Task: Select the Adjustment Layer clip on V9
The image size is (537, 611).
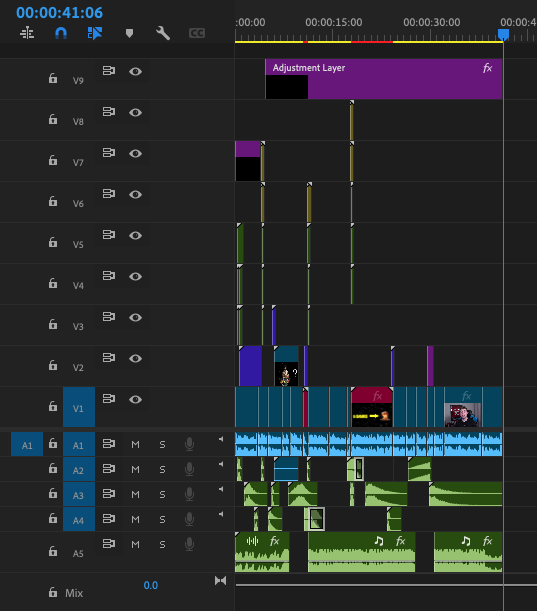Action: coord(383,79)
